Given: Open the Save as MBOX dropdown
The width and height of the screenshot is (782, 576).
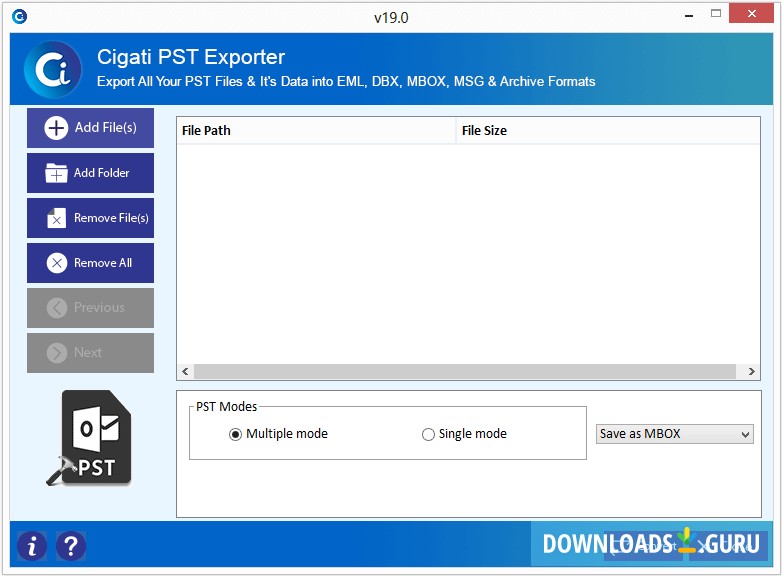Looking at the screenshot, I should pos(675,434).
